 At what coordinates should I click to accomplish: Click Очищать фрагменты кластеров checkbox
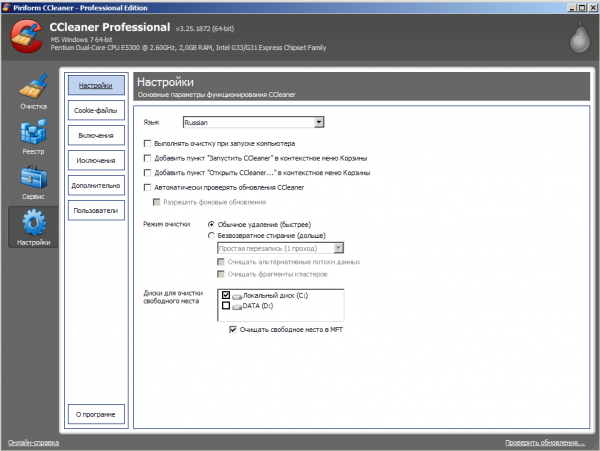point(221,274)
